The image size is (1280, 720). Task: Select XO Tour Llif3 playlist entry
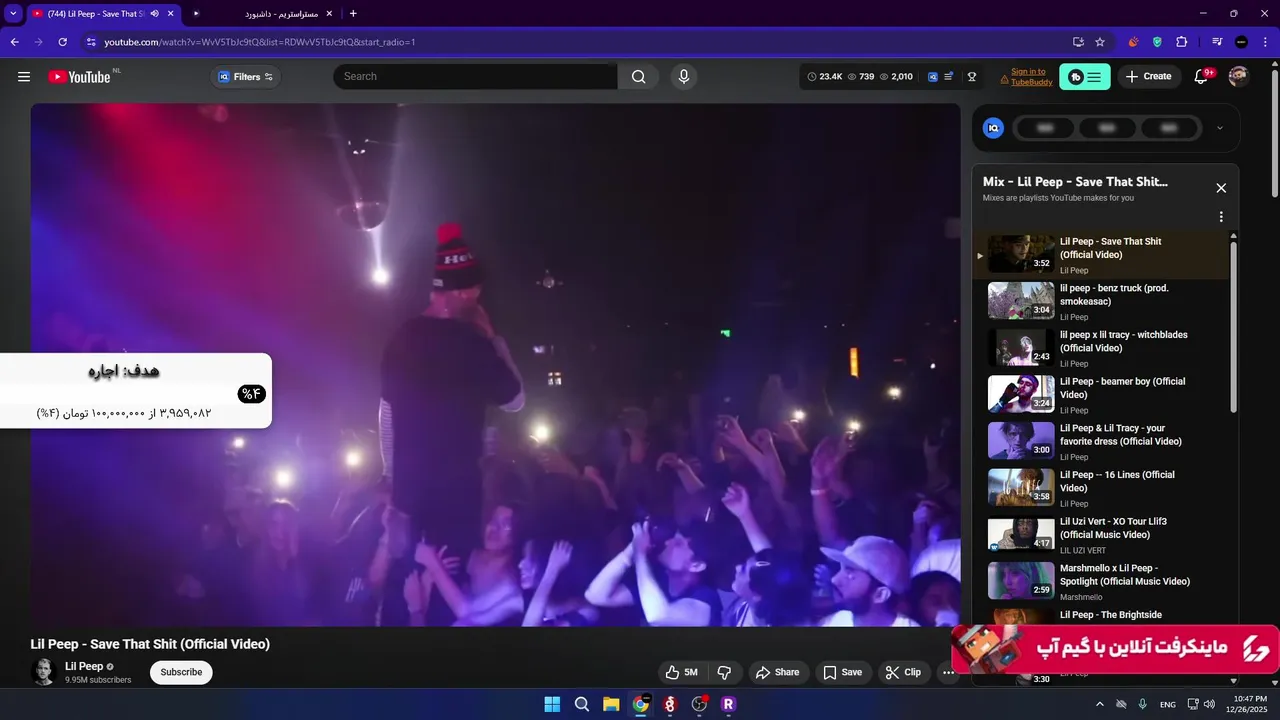tap(1101, 535)
